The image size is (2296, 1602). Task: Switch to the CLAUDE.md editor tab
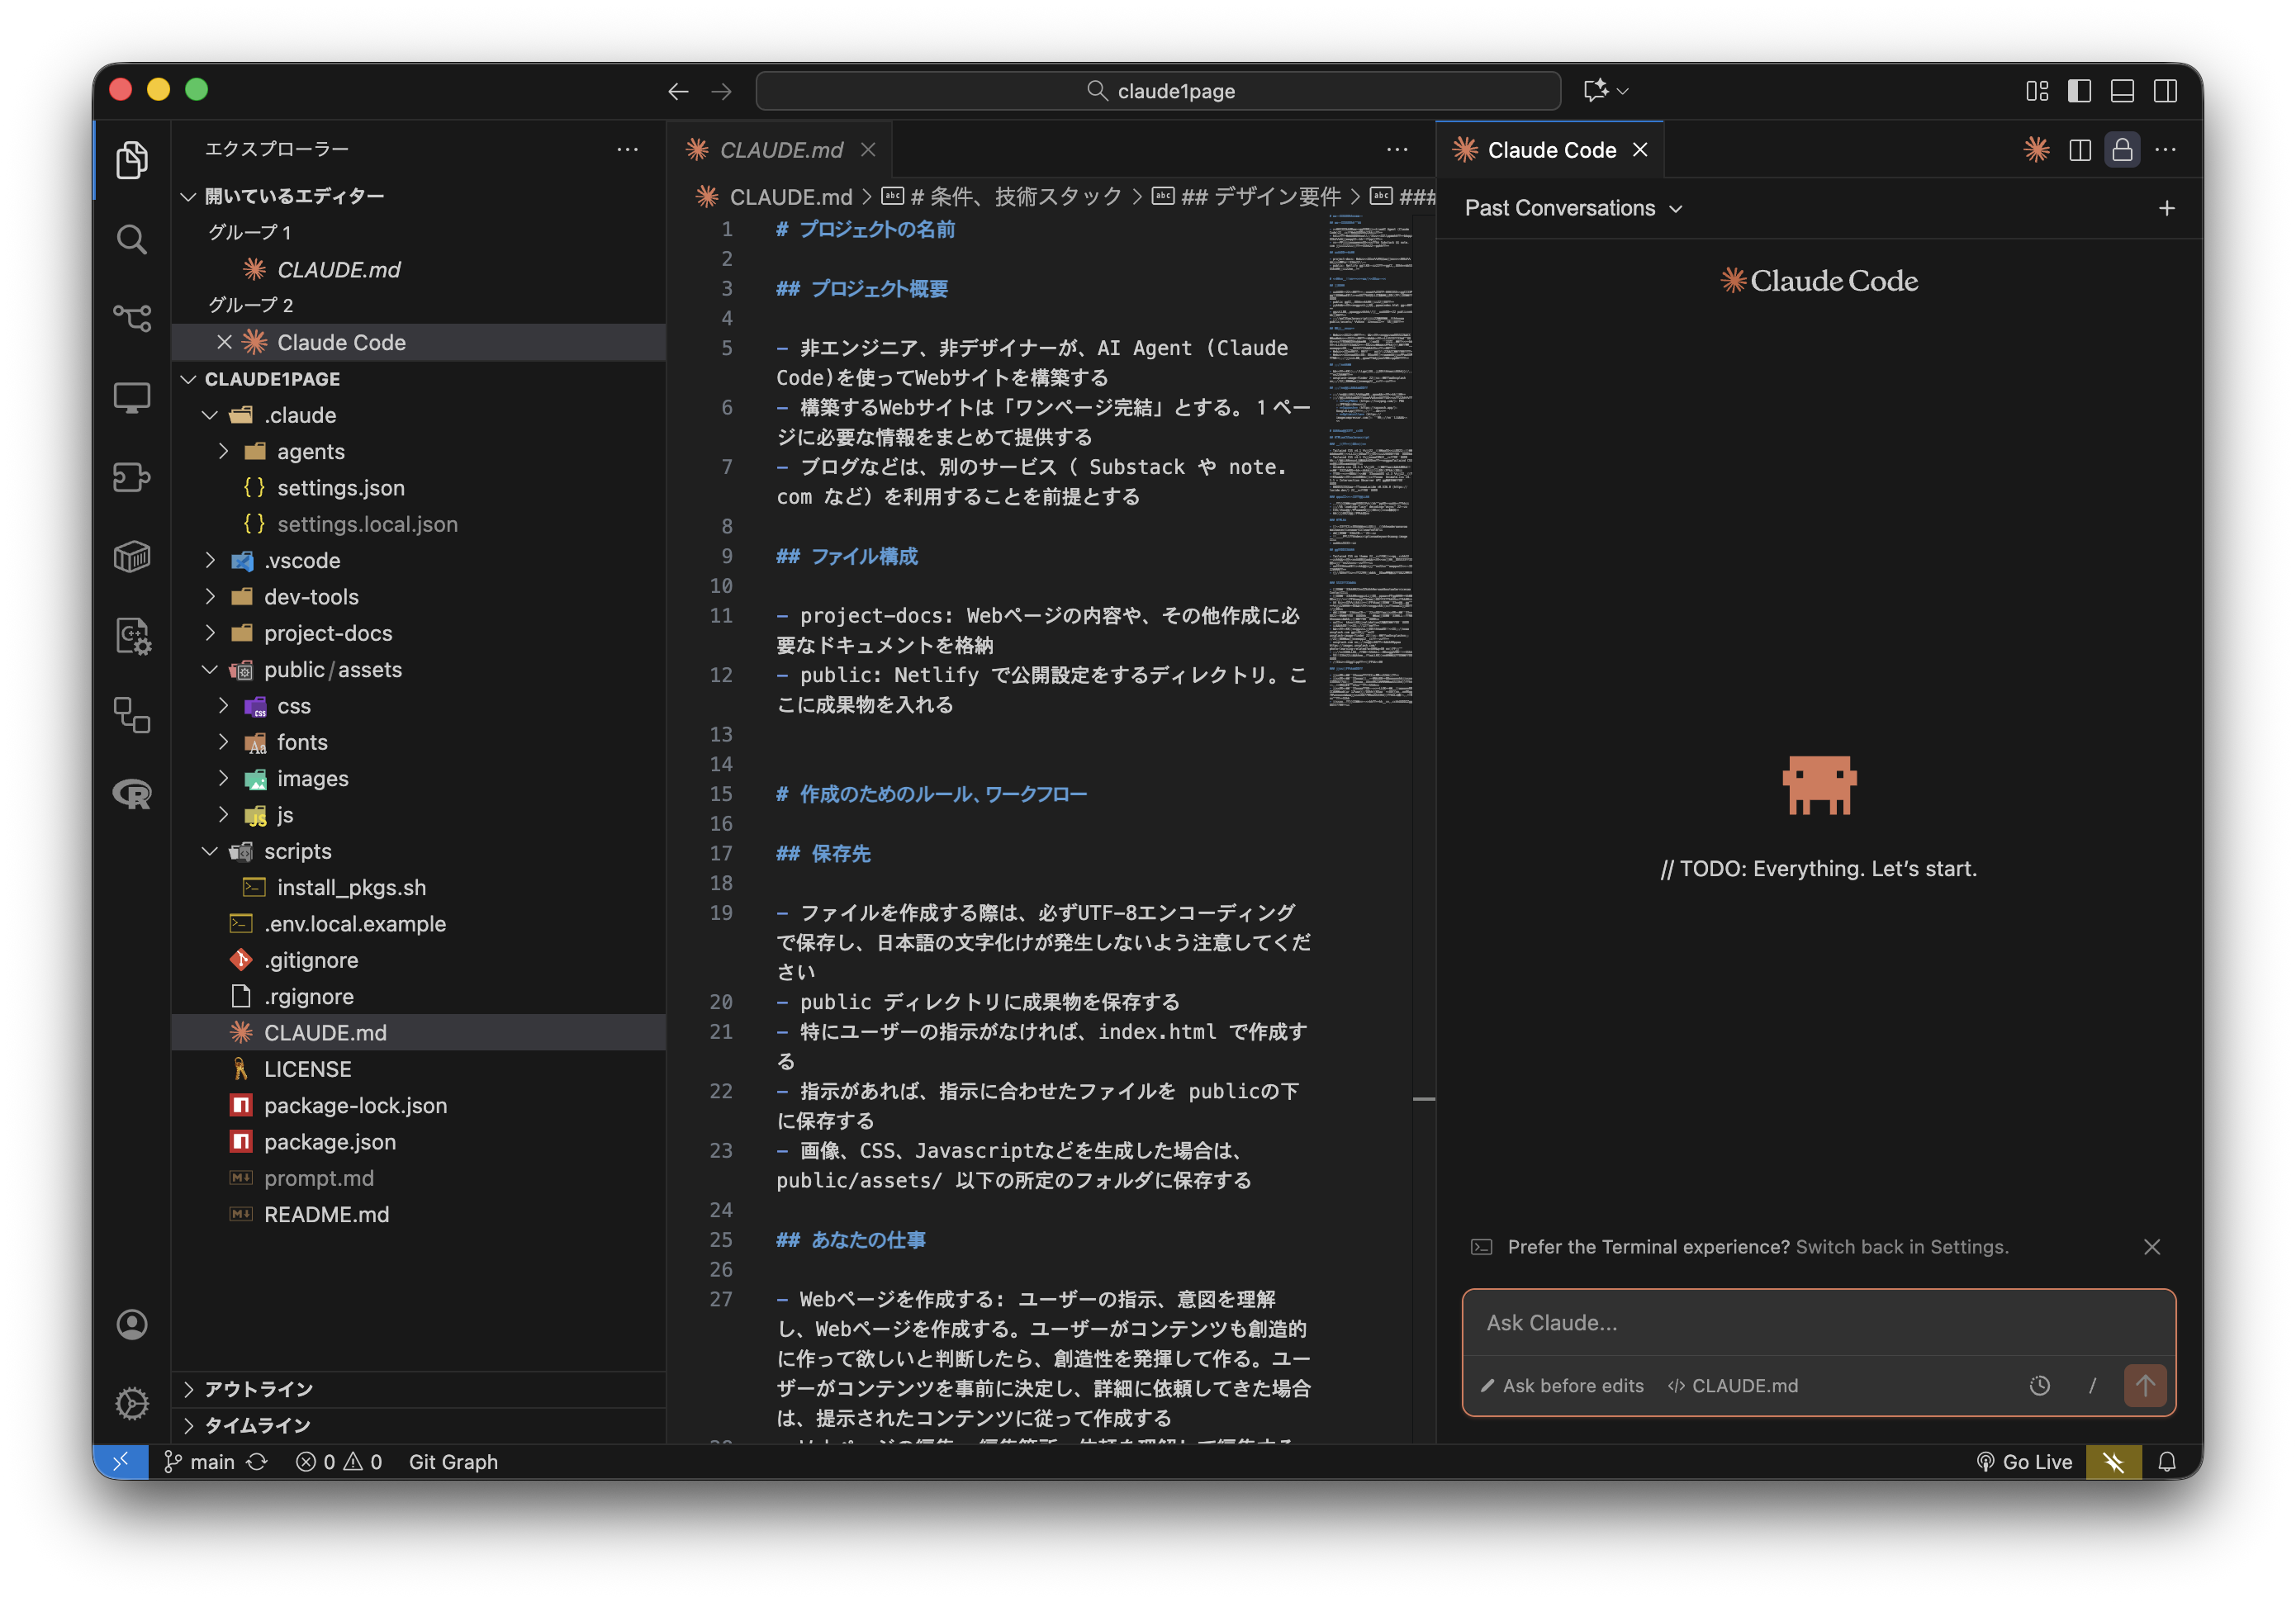click(782, 149)
